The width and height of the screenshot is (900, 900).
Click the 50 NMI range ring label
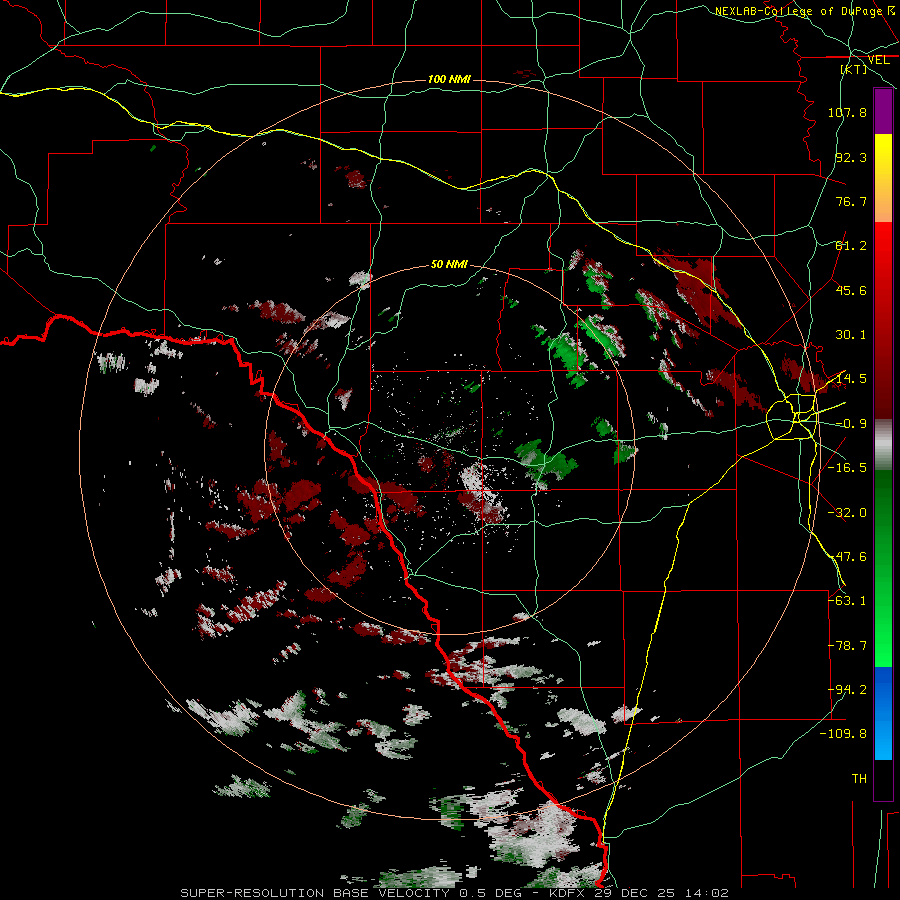click(x=449, y=265)
